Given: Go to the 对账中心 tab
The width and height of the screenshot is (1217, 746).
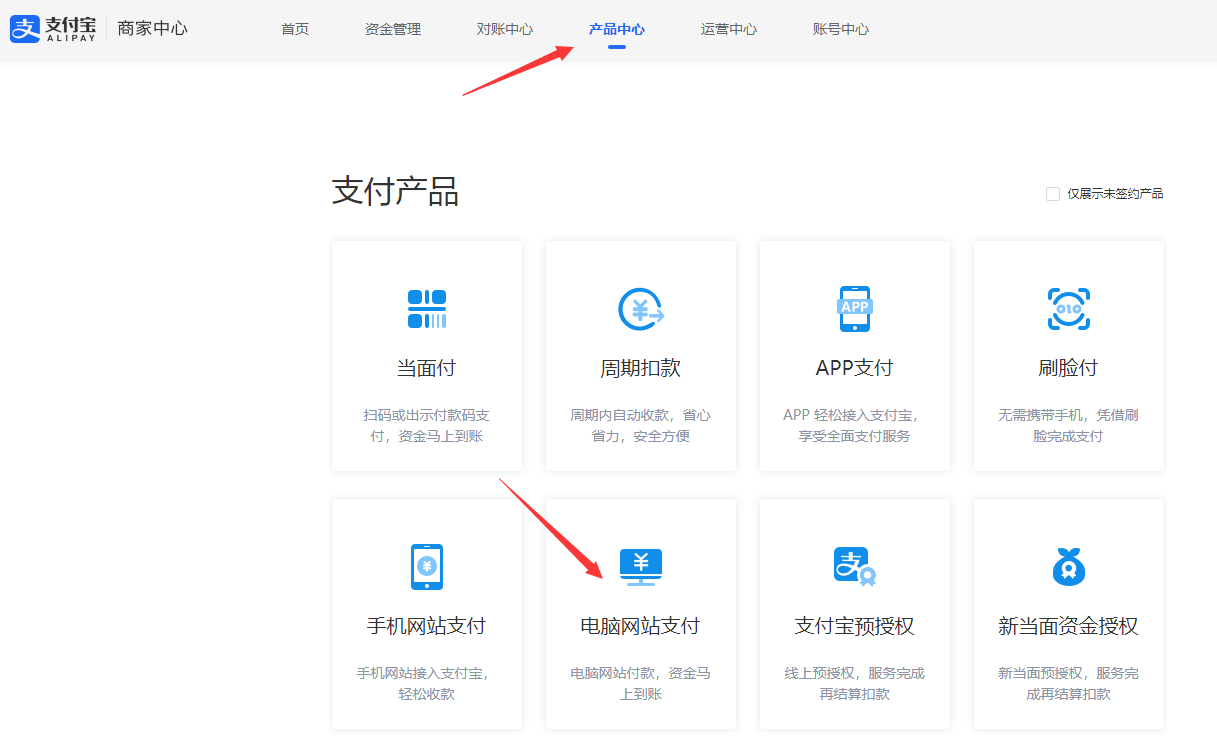Looking at the screenshot, I should coord(505,29).
